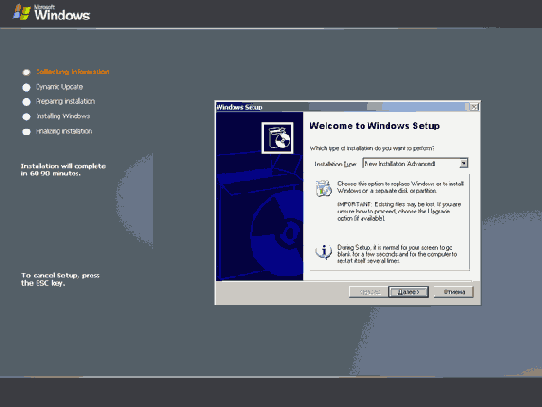Click the 'Finalizing installation' step text
The height and width of the screenshot is (407, 542).
click(x=64, y=131)
